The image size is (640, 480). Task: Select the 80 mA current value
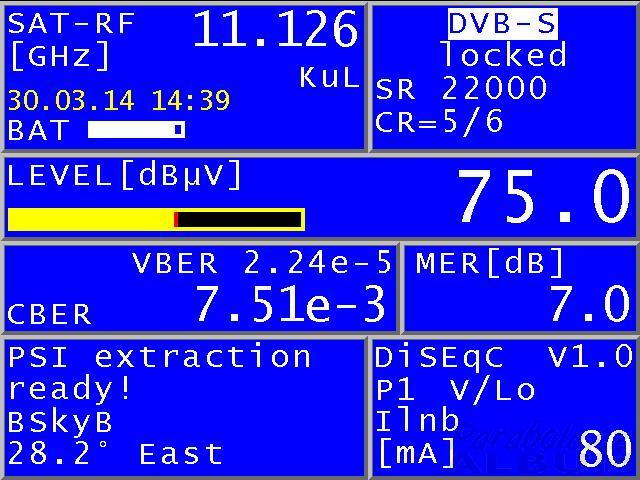(x=605, y=449)
